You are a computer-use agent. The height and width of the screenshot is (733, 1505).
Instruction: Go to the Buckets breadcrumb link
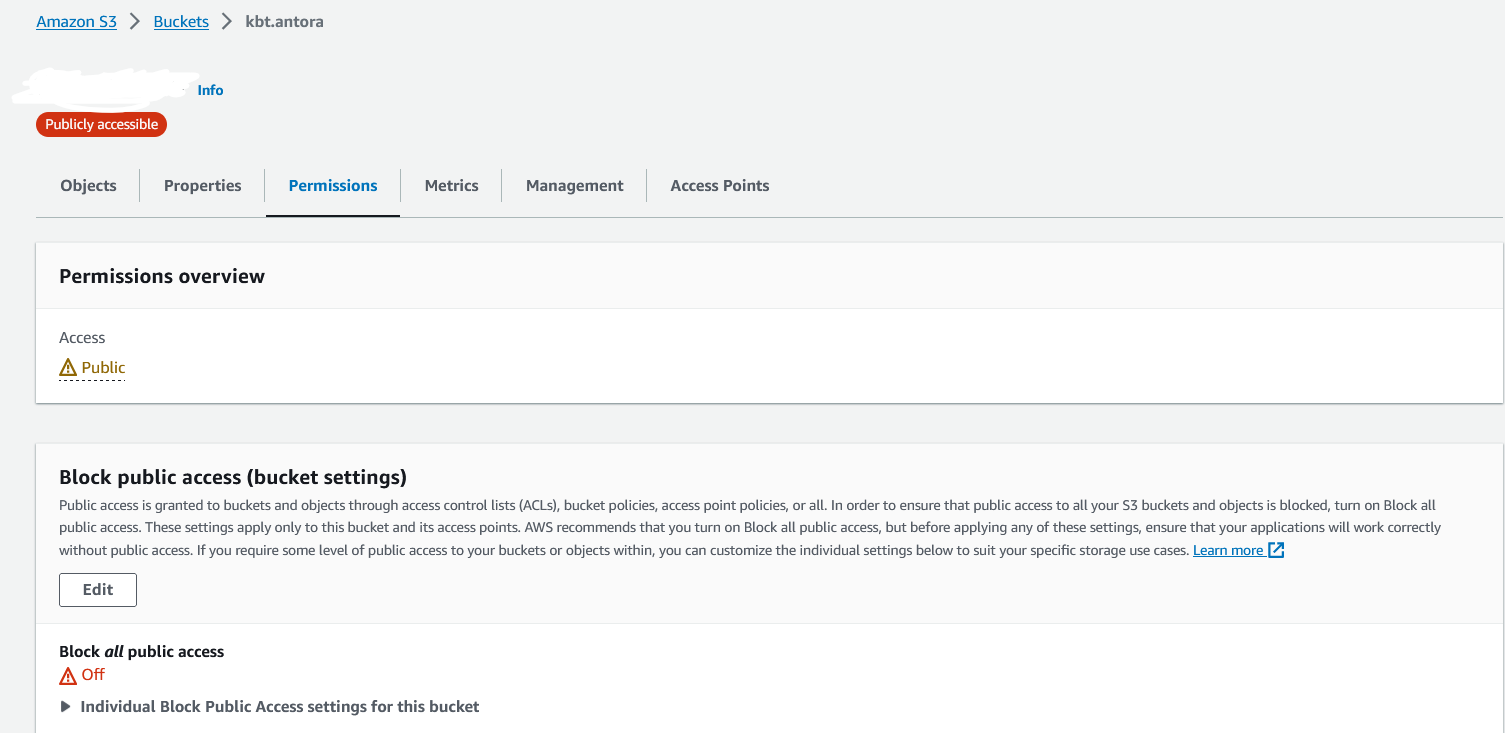[181, 21]
